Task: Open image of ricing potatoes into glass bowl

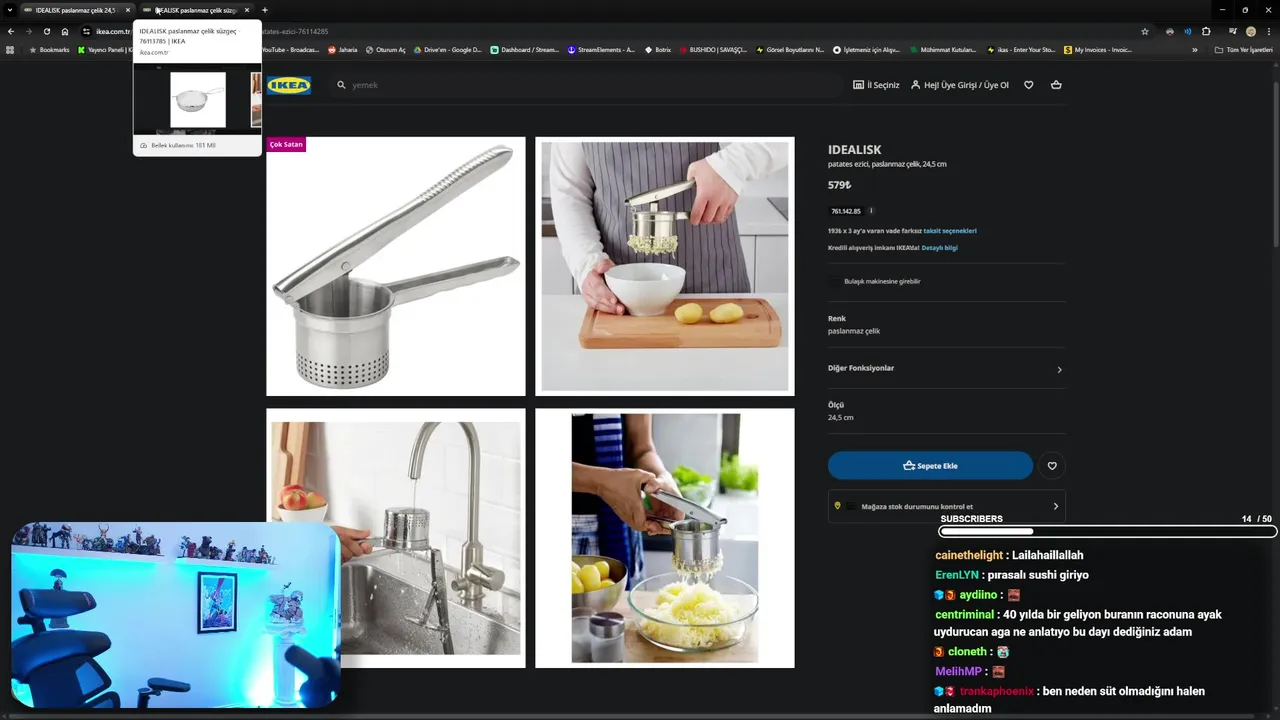Action: [x=665, y=538]
